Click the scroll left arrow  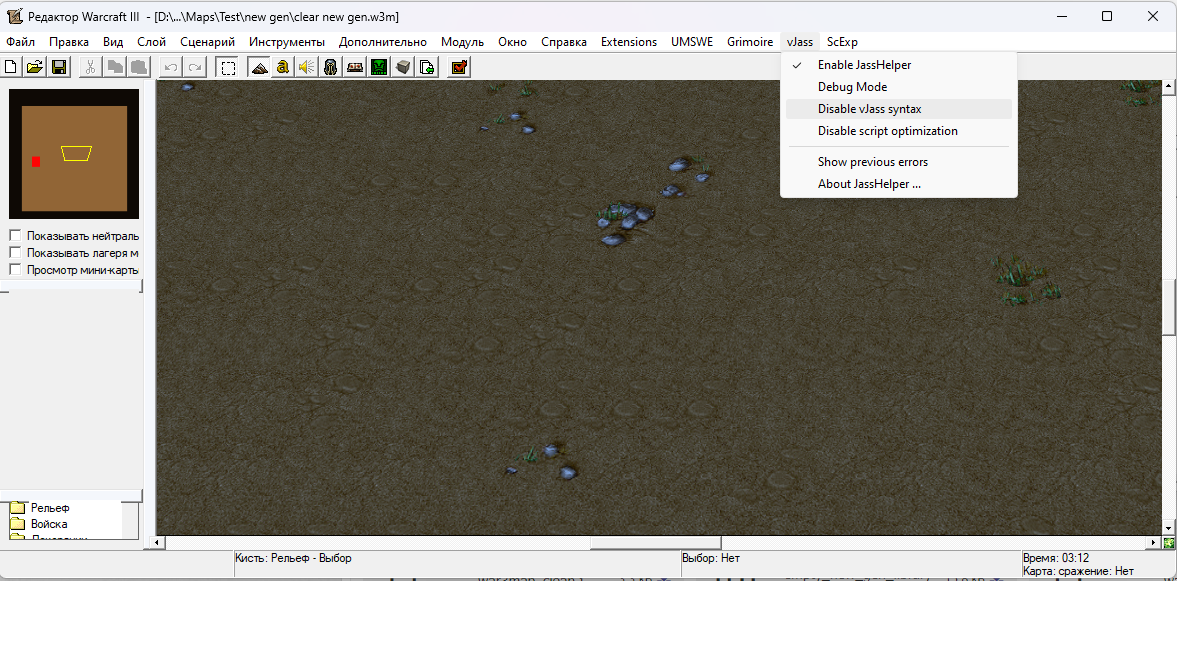pos(157,542)
